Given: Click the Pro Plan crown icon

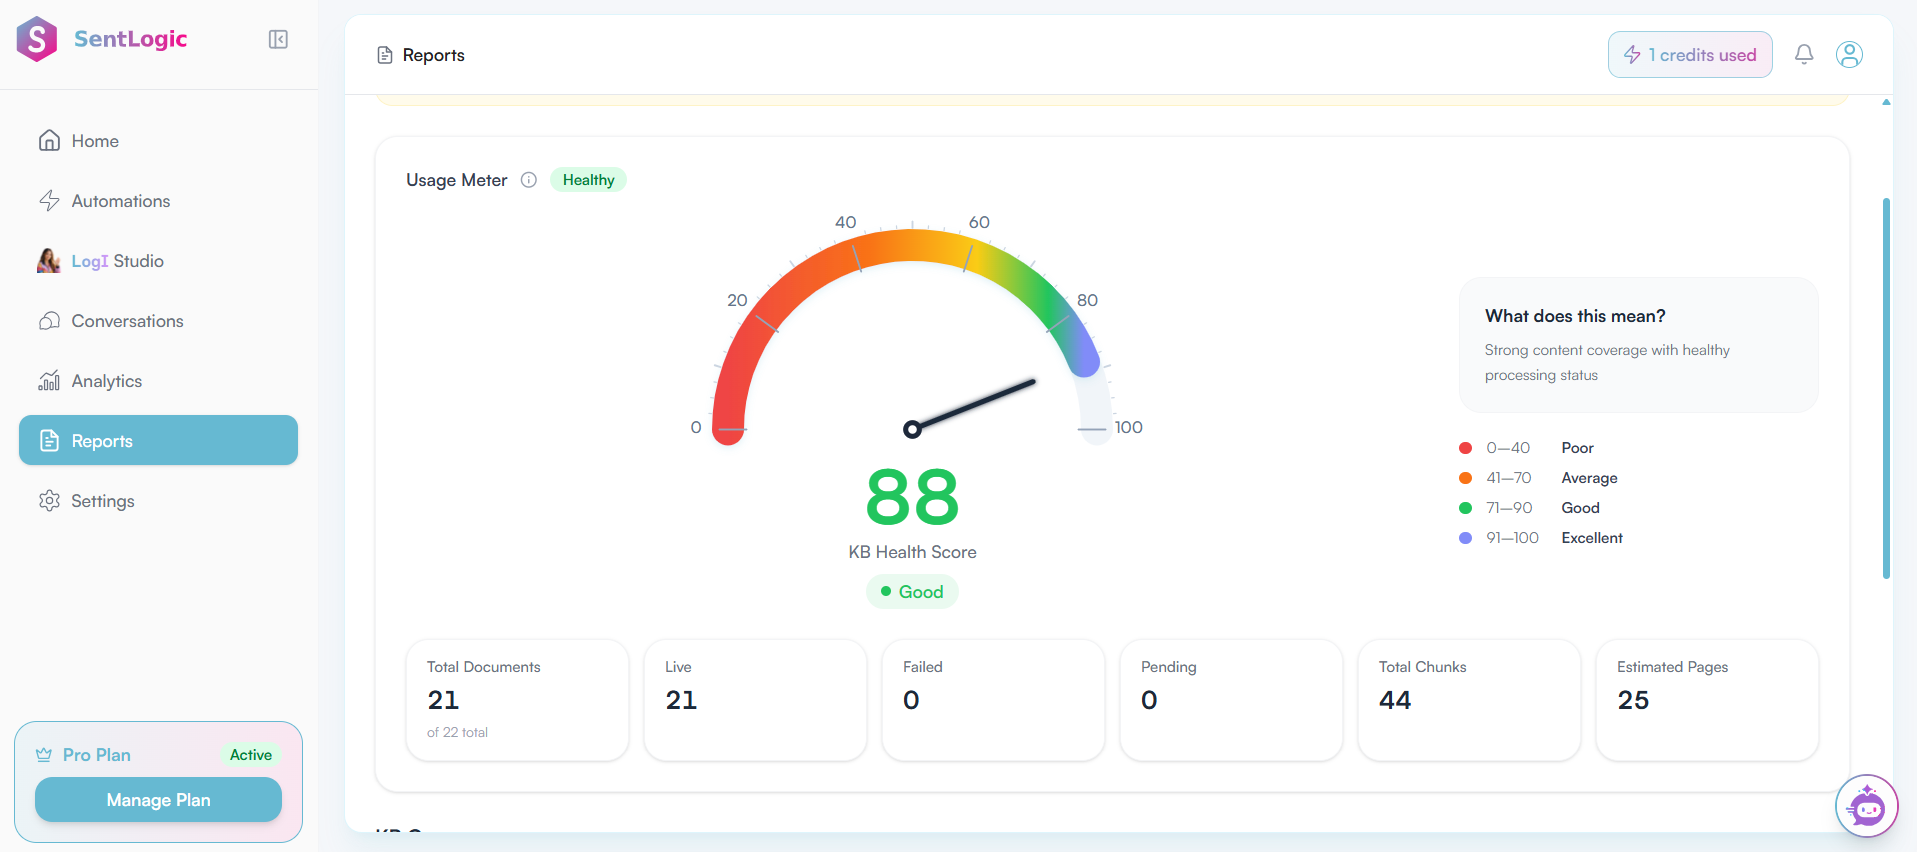Looking at the screenshot, I should pos(44,755).
